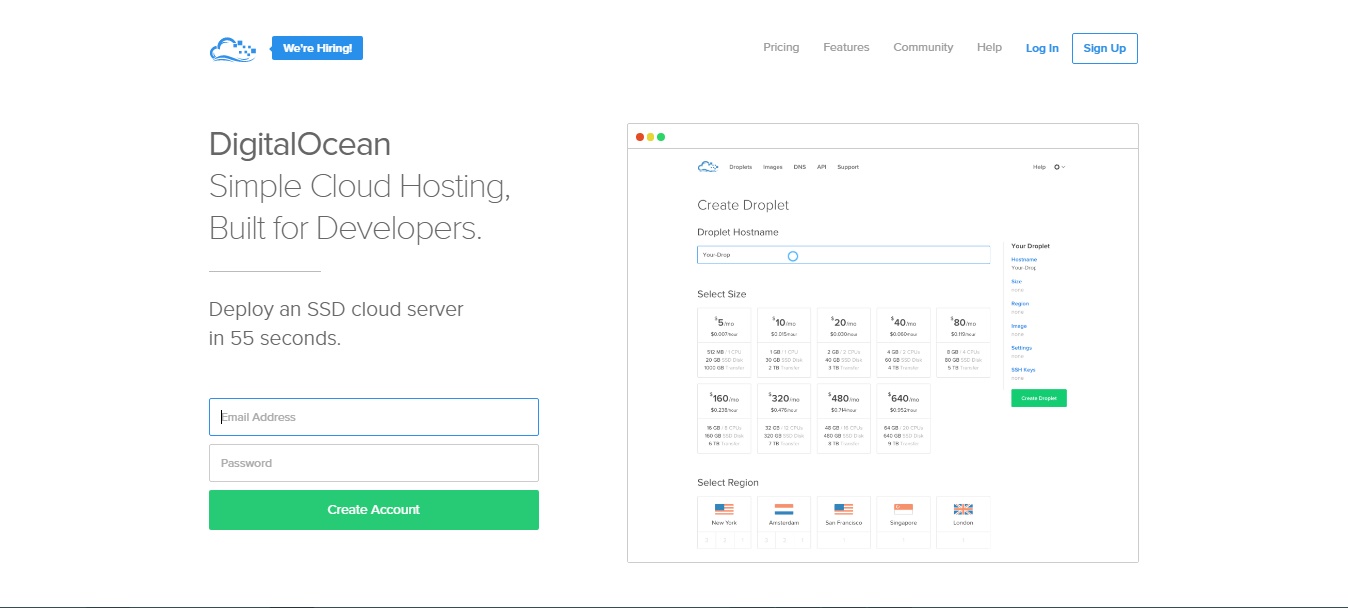
Task: Open the We're Hiring! badge
Action: point(317,48)
